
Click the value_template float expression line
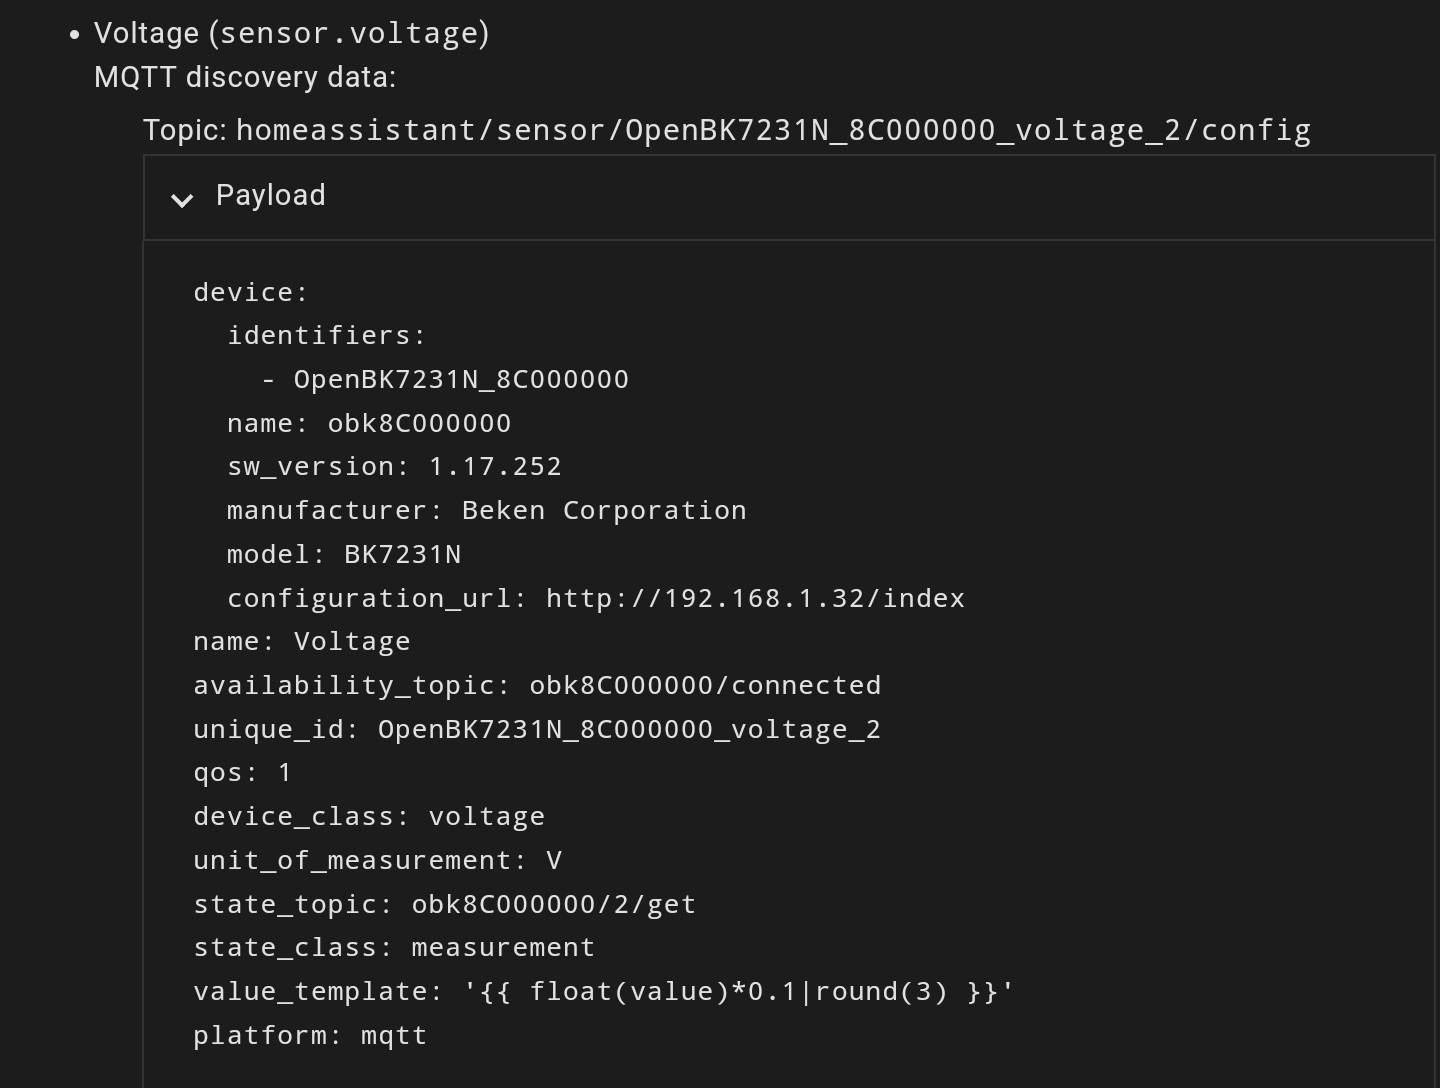603,991
